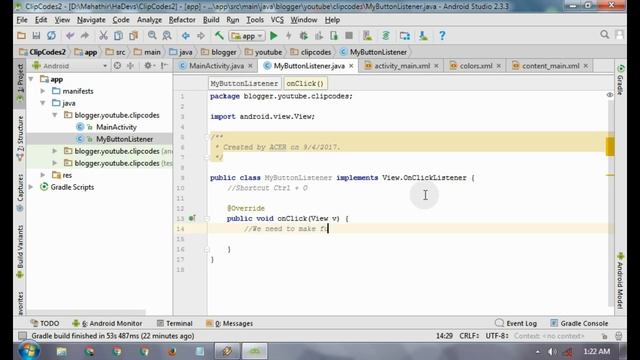The width and height of the screenshot is (640, 360).
Task: Click the Windows Start button
Action: pos(29,351)
